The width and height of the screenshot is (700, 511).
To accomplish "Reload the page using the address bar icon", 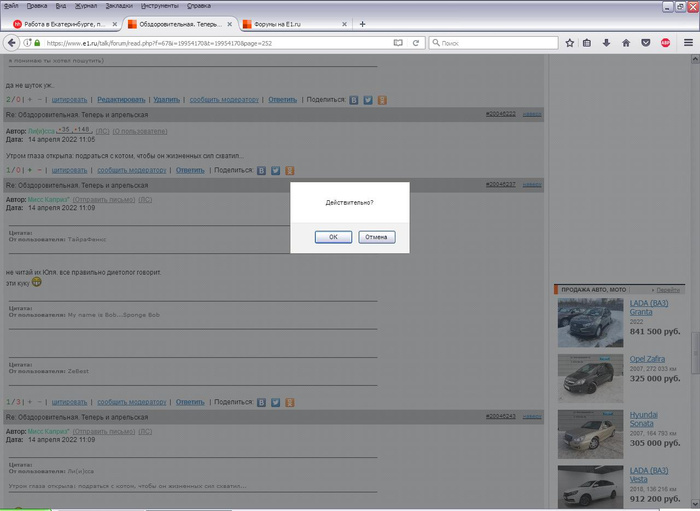I will coord(415,43).
